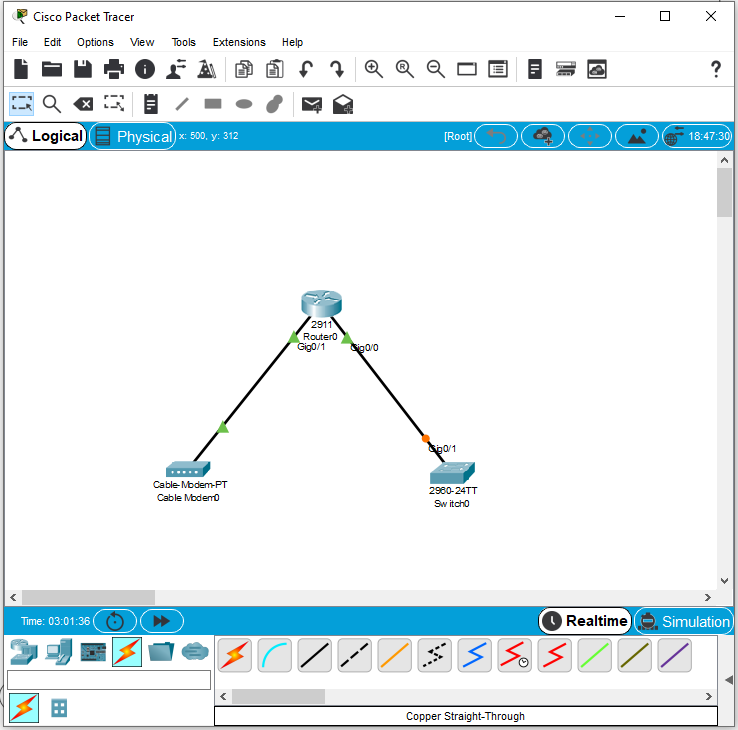Open environment time button showing 18:47:30
This screenshot has width=738, height=730.
698,136
